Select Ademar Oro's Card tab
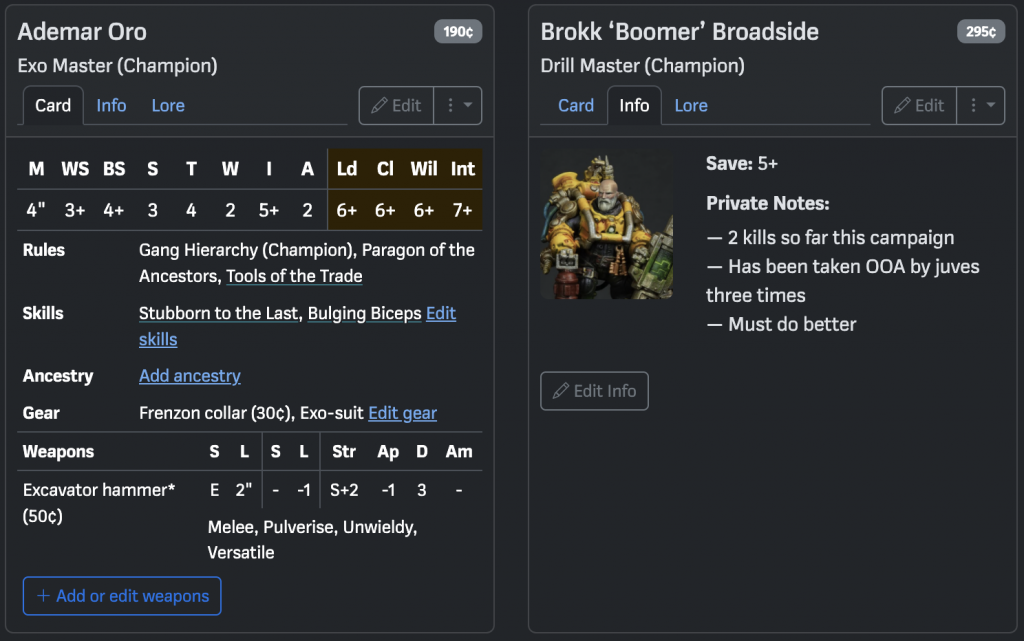Viewport: 1024px width, 641px height. click(x=53, y=105)
